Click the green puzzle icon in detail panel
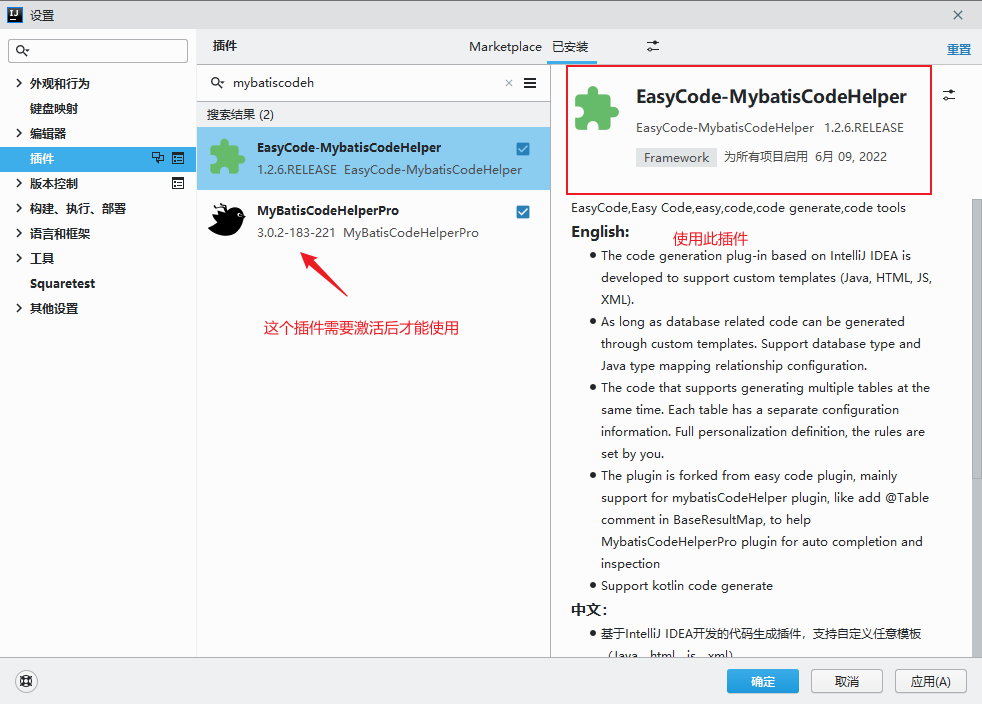Image resolution: width=982 pixels, height=704 pixels. click(597, 109)
